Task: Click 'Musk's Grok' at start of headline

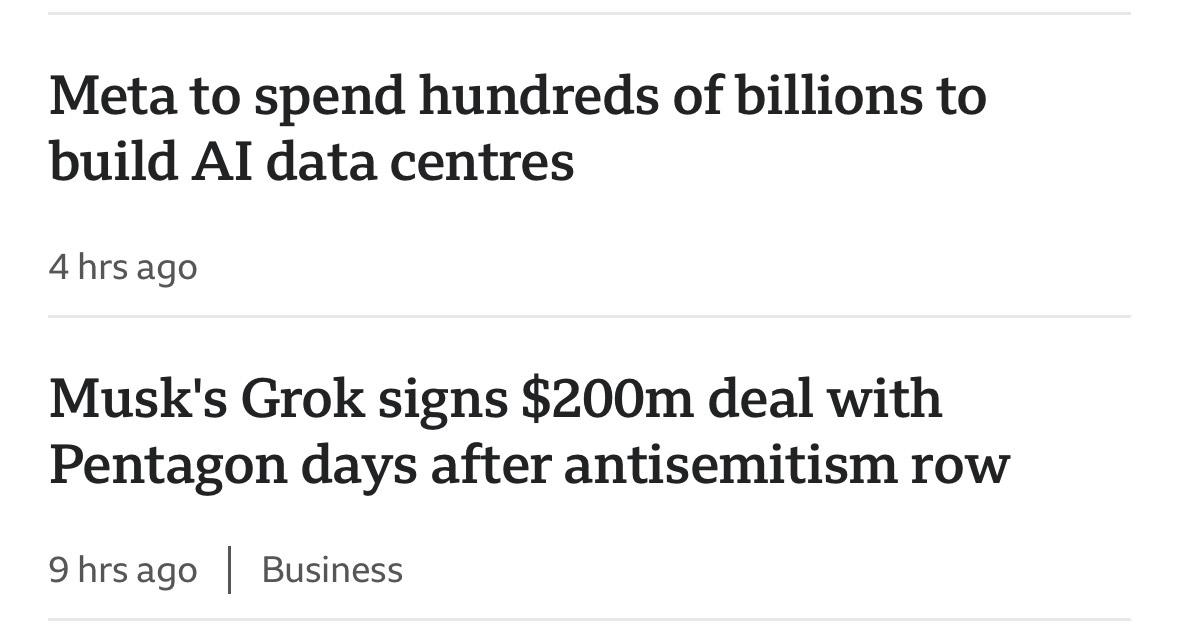Action: (207, 399)
